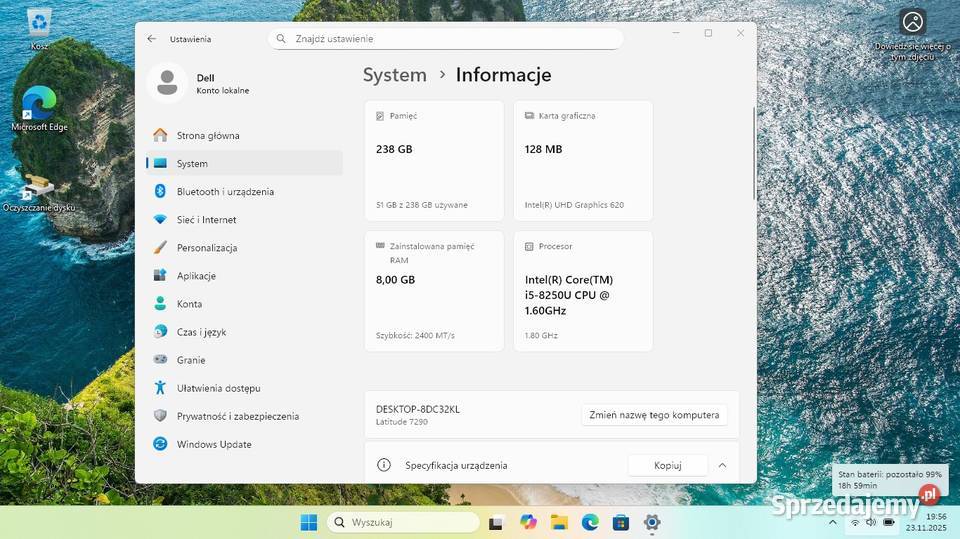Open Copilot from the taskbar
This screenshot has height=539, width=960.
click(528, 522)
